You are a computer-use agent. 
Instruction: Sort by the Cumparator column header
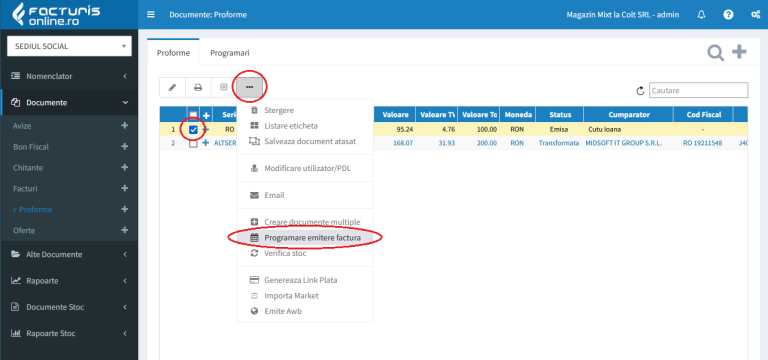[x=629, y=115]
